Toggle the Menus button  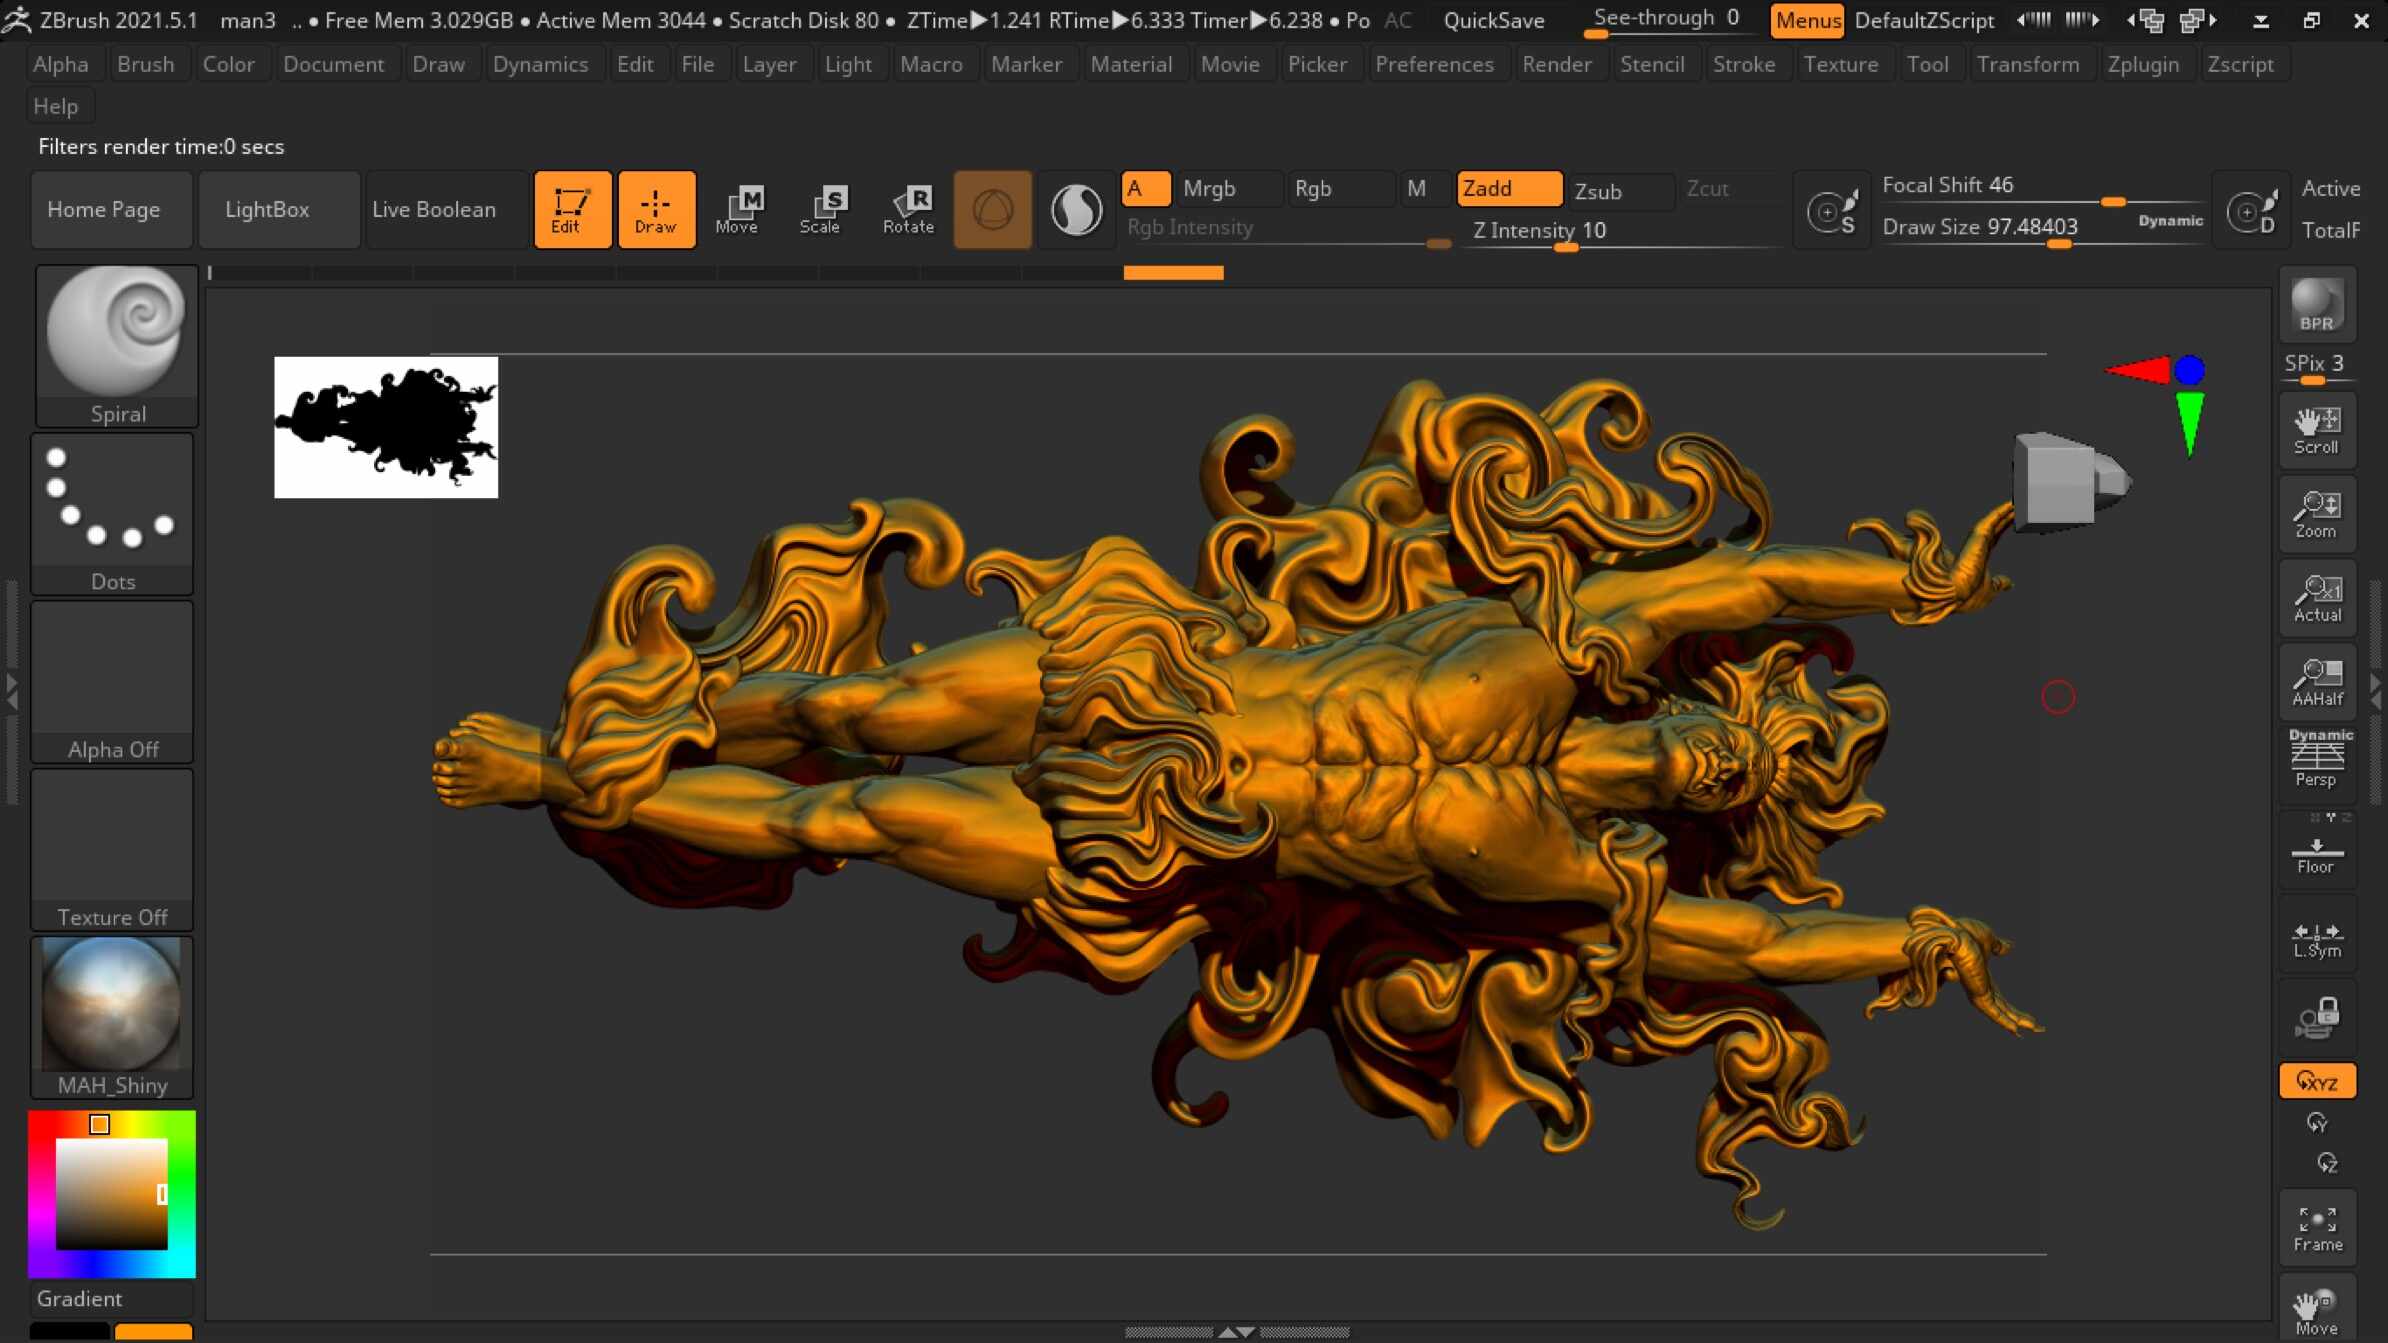[x=1807, y=20]
